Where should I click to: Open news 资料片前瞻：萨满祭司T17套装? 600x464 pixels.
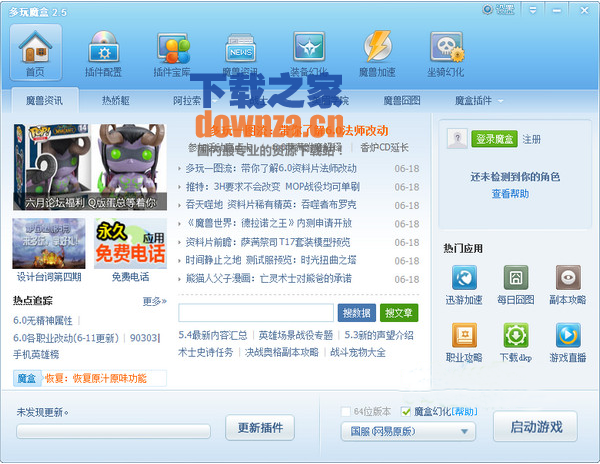(x=268, y=242)
